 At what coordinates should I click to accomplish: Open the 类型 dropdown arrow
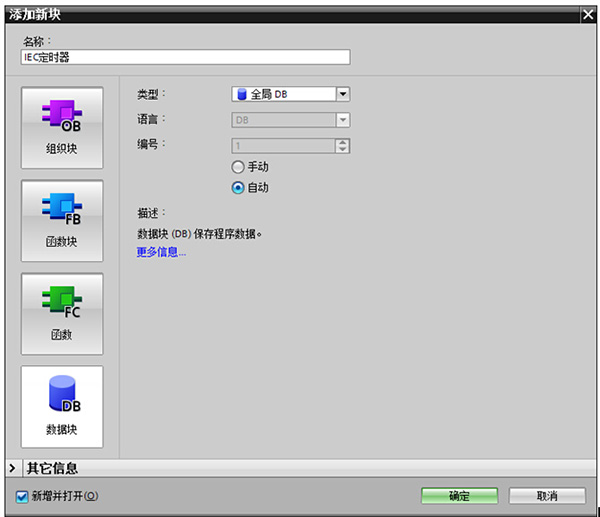pos(343,94)
